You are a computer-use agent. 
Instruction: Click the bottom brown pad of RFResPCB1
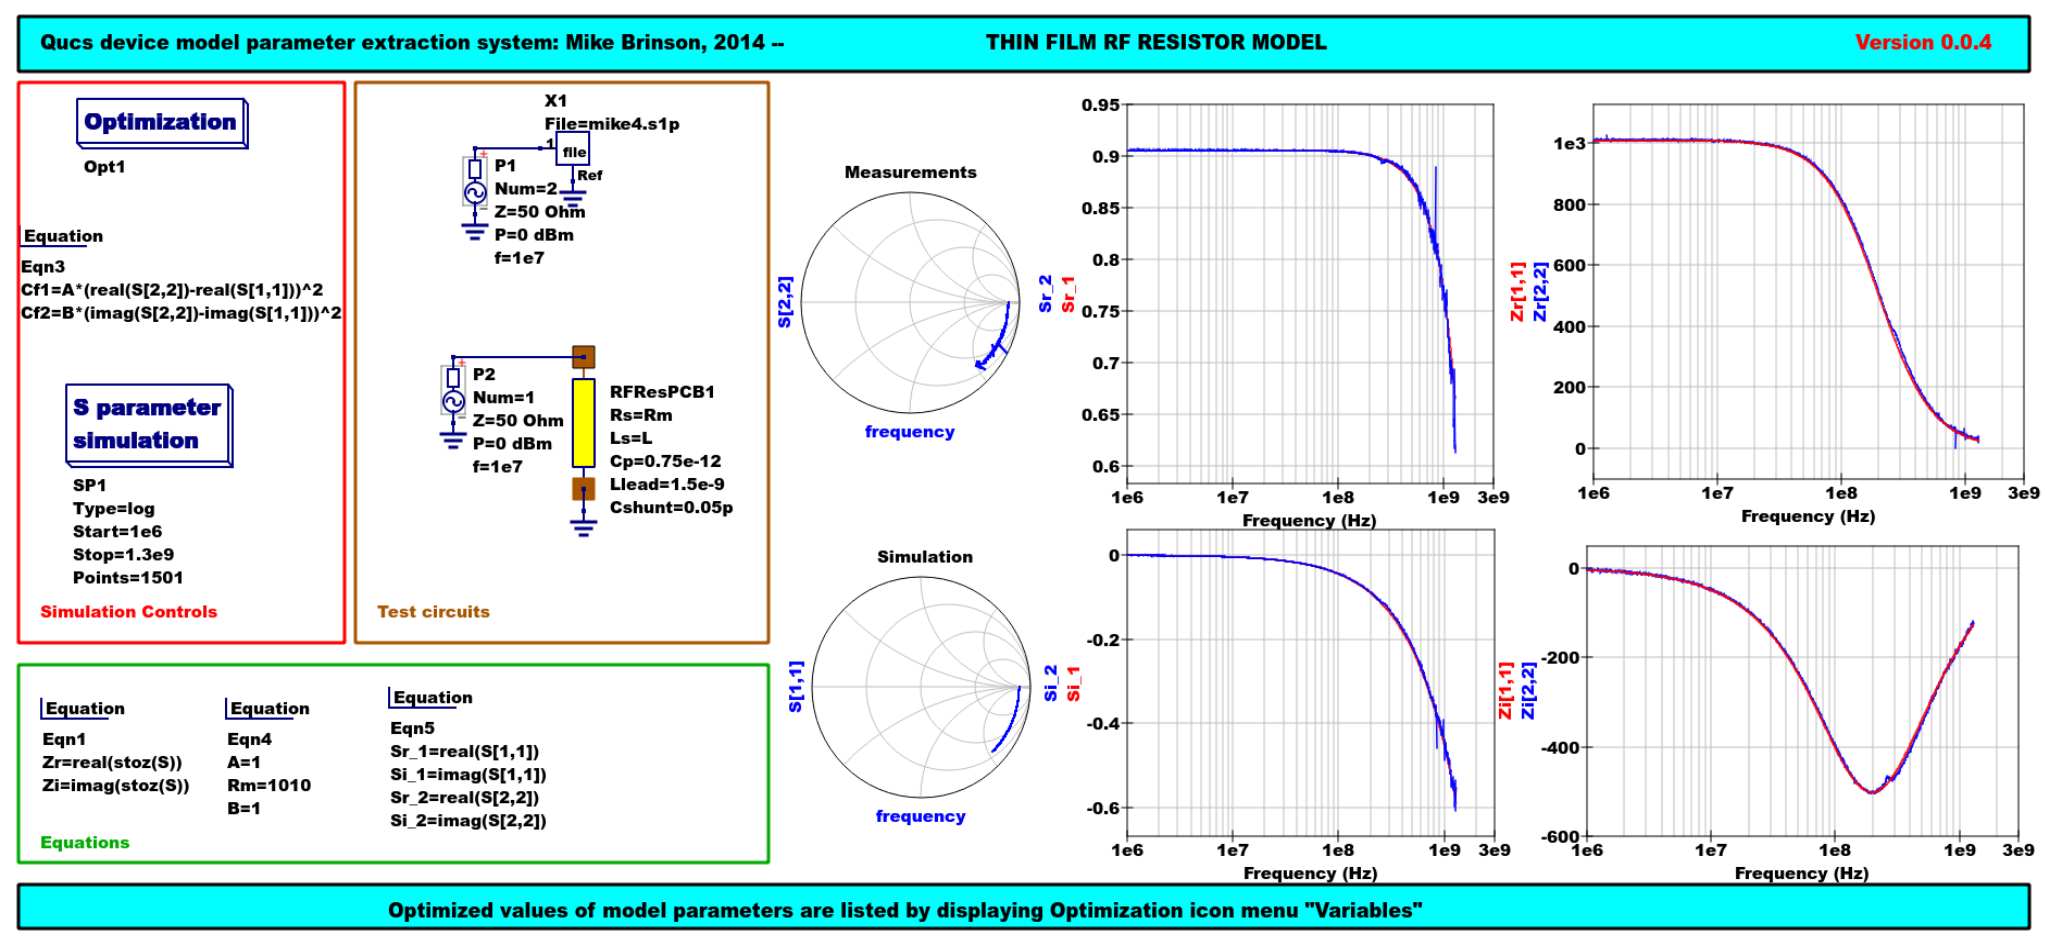pos(584,489)
